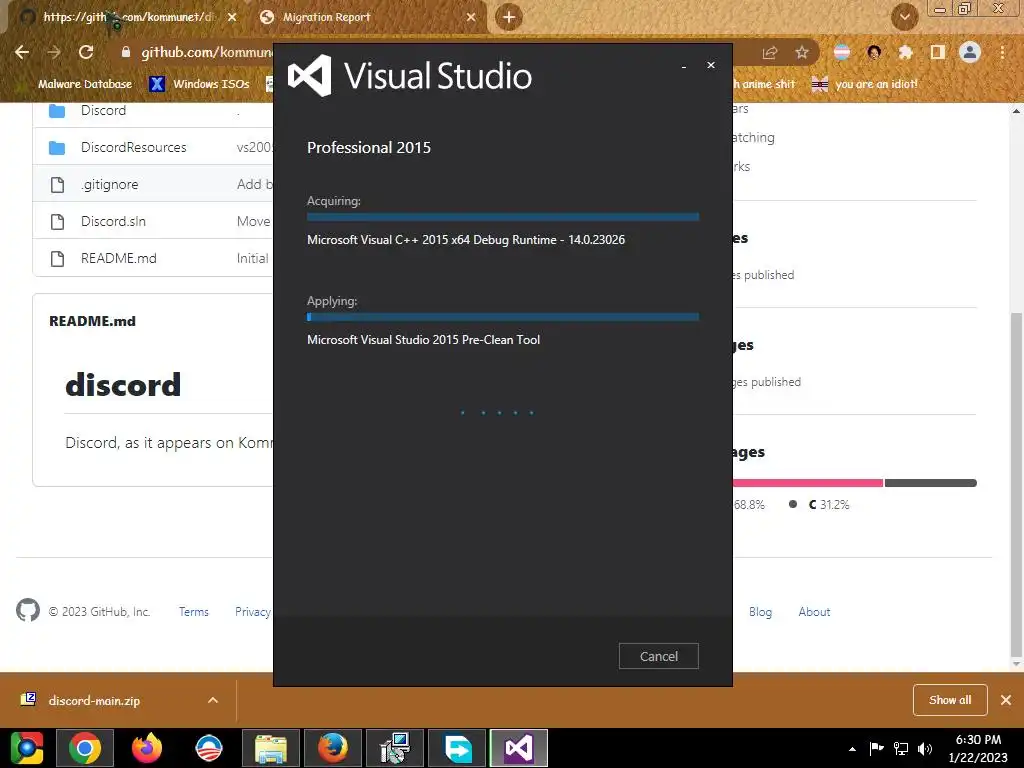Minimize the Visual Studio installer window
This screenshot has height=768, width=1024.
pos(684,66)
